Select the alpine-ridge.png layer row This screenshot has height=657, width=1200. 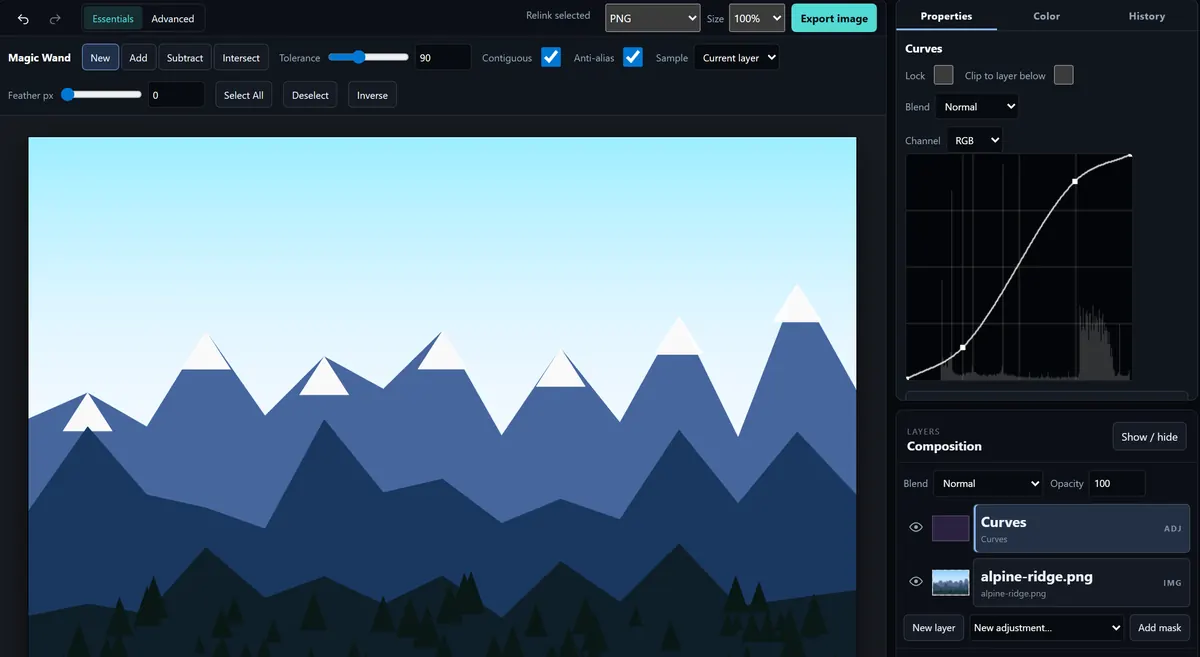[1081, 582]
